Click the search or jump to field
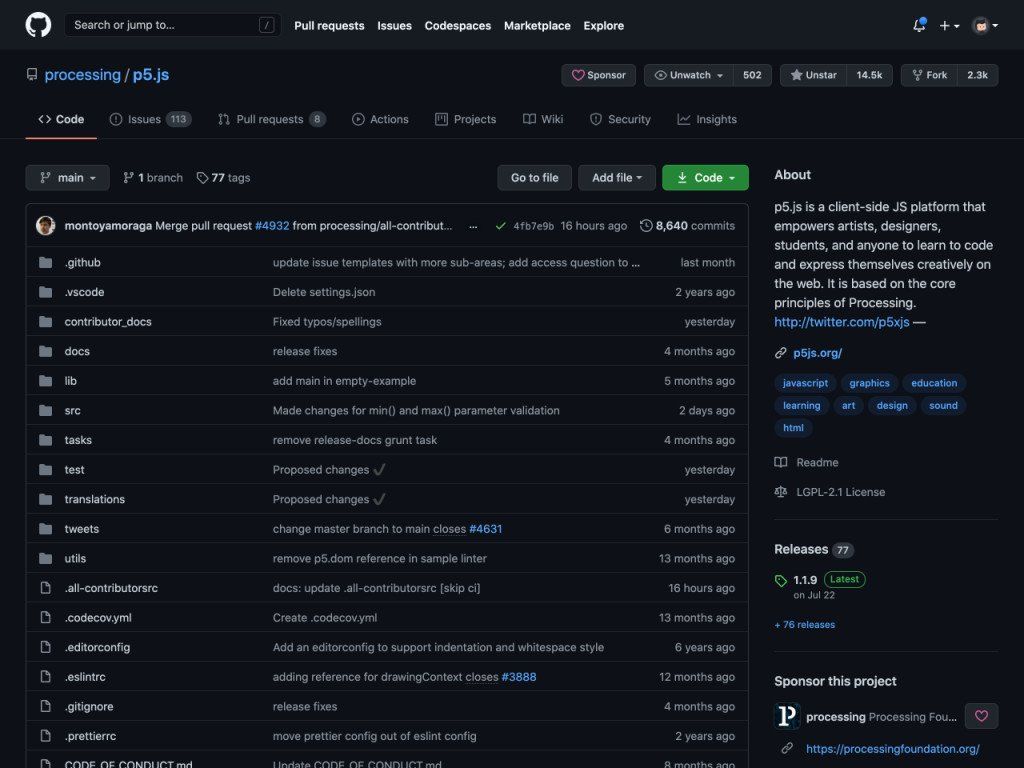This screenshot has width=1024, height=768. pyautogui.click(x=170, y=25)
